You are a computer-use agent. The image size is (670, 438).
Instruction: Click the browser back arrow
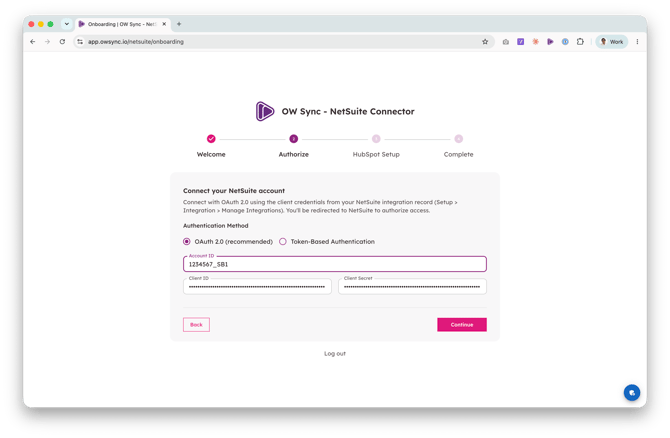pyautogui.click(x=33, y=41)
